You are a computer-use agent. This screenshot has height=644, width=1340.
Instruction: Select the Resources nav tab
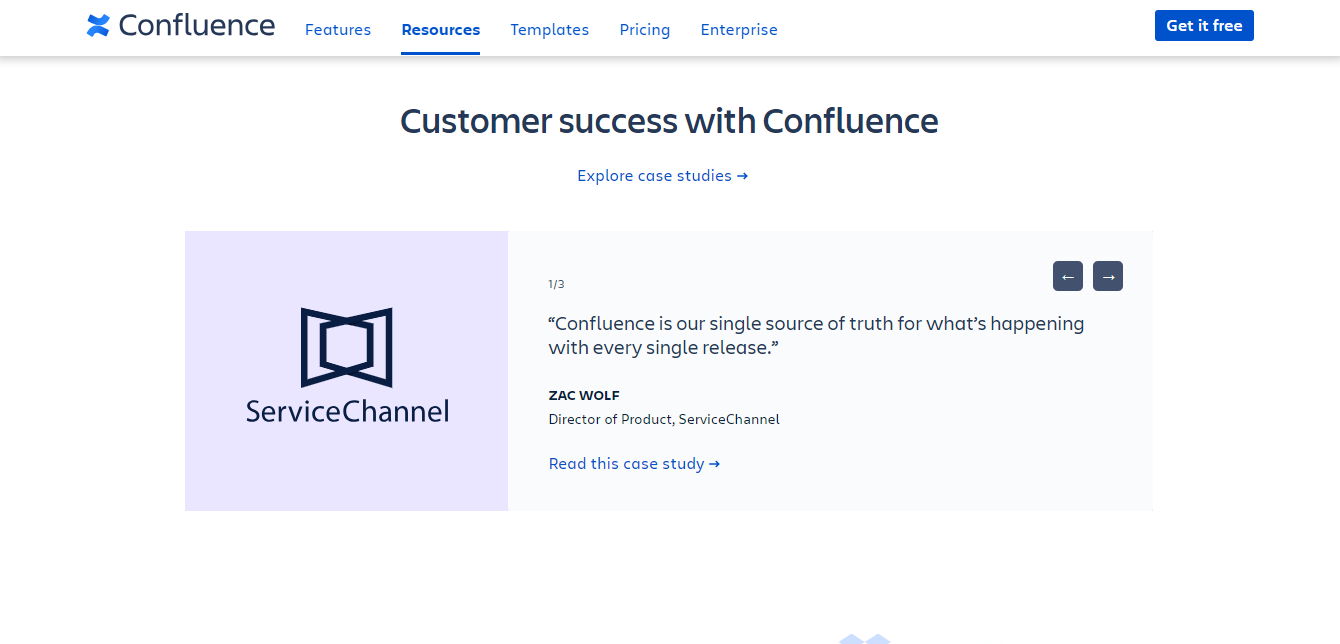coord(441,30)
